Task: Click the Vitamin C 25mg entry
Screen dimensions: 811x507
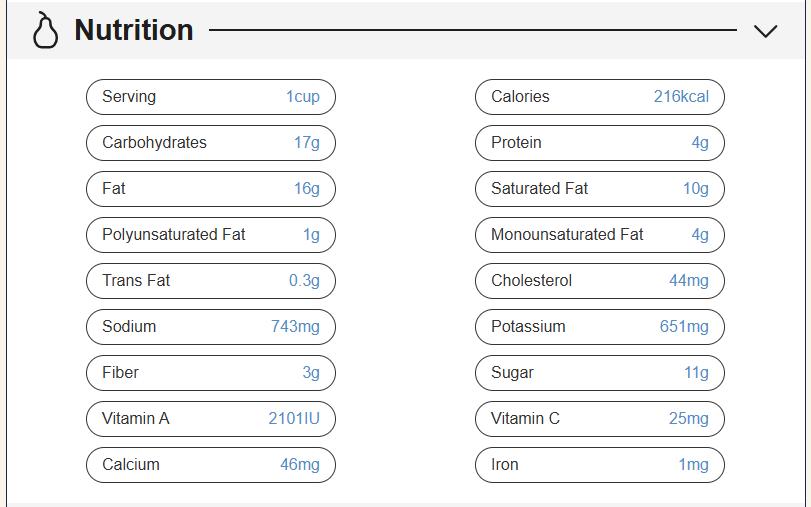Action: (599, 419)
